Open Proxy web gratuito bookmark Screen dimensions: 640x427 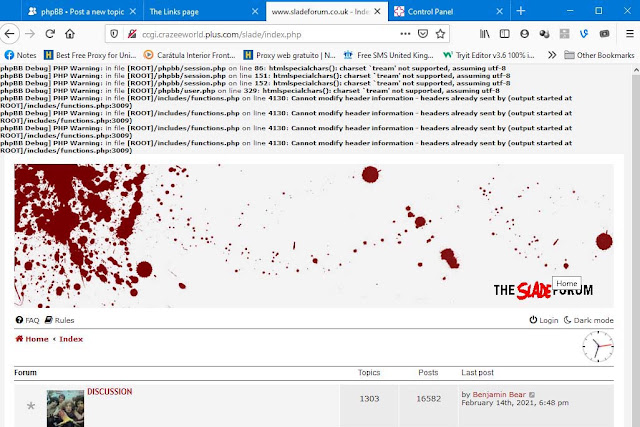coord(289,55)
